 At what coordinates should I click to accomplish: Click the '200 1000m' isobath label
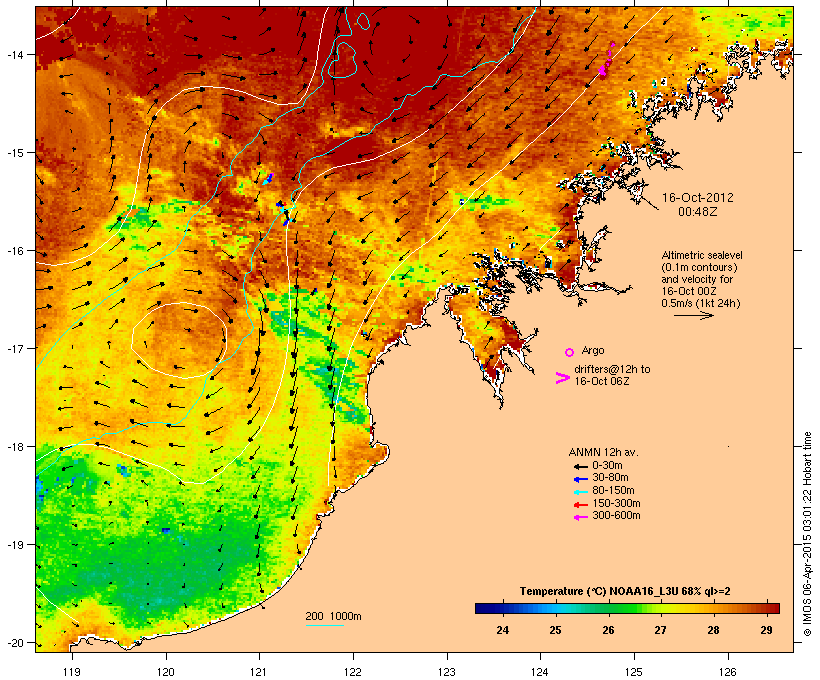[x=333, y=616]
